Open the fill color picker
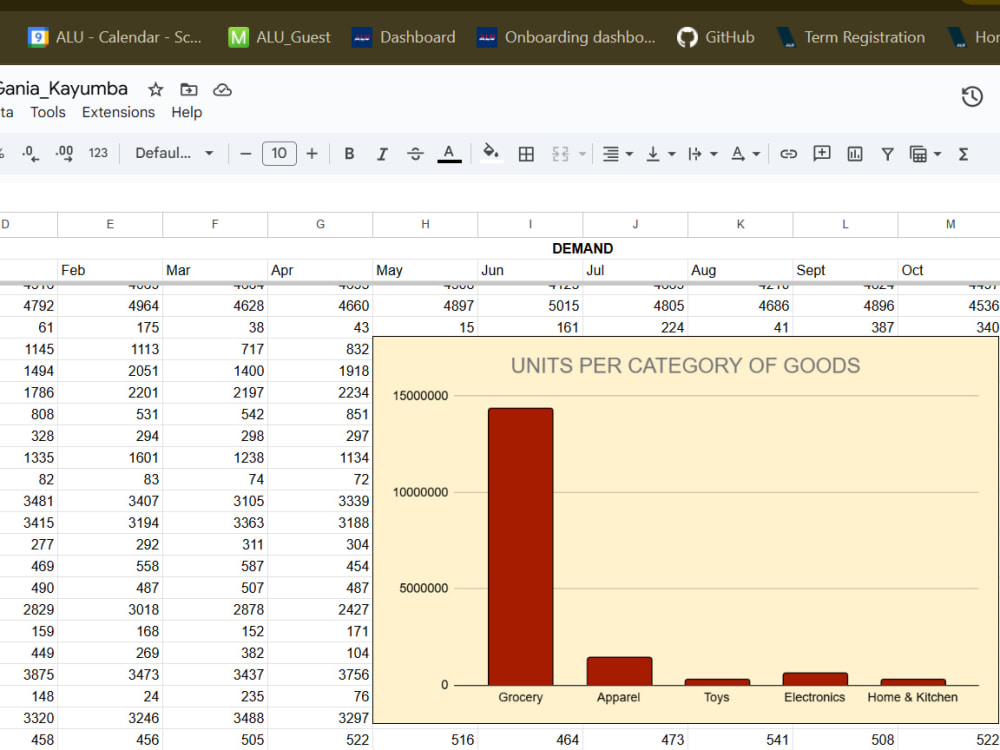The width and height of the screenshot is (1000, 750). pyautogui.click(x=490, y=153)
